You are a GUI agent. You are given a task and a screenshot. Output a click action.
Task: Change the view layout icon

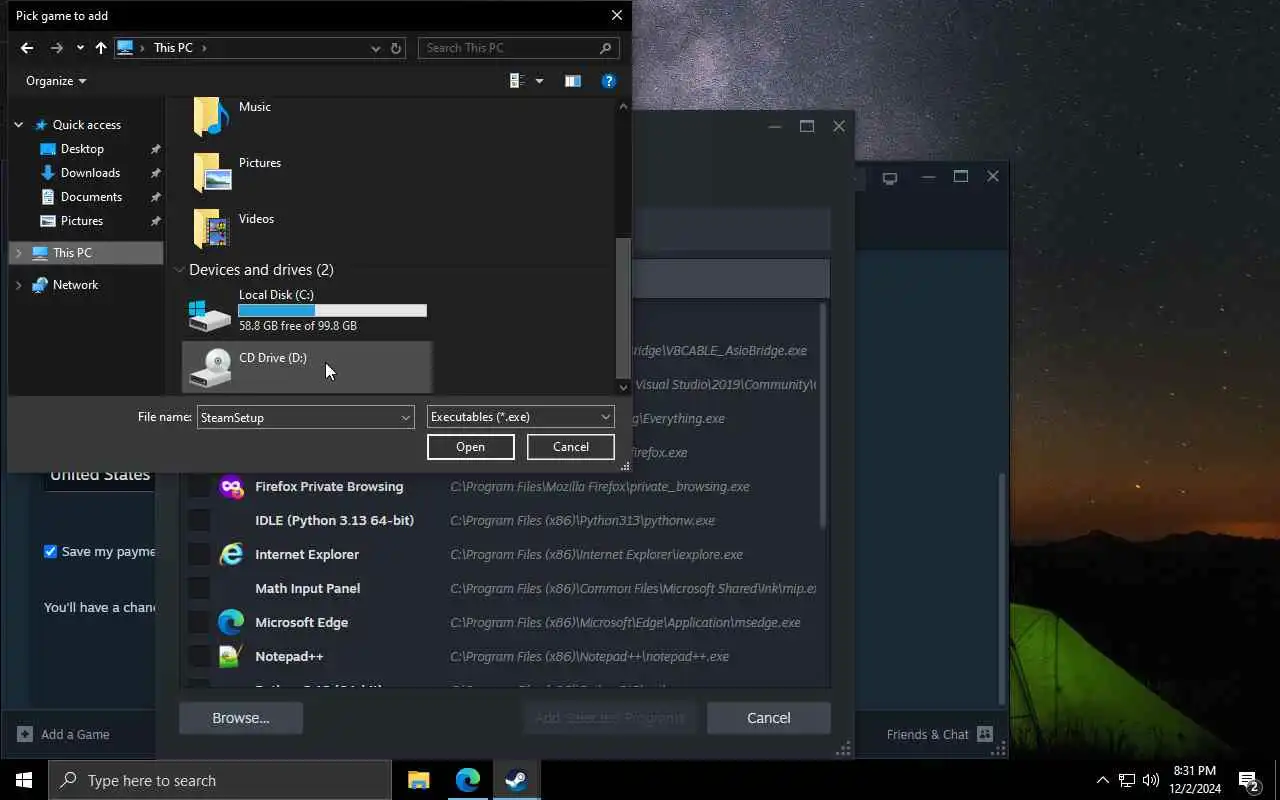coord(517,81)
